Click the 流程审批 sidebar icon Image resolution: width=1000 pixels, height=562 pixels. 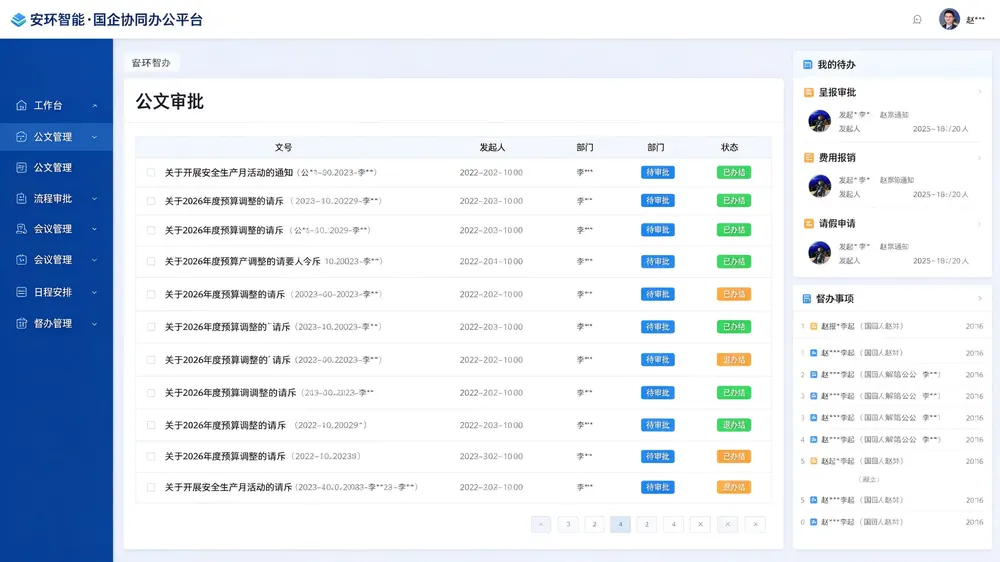click(x=21, y=198)
